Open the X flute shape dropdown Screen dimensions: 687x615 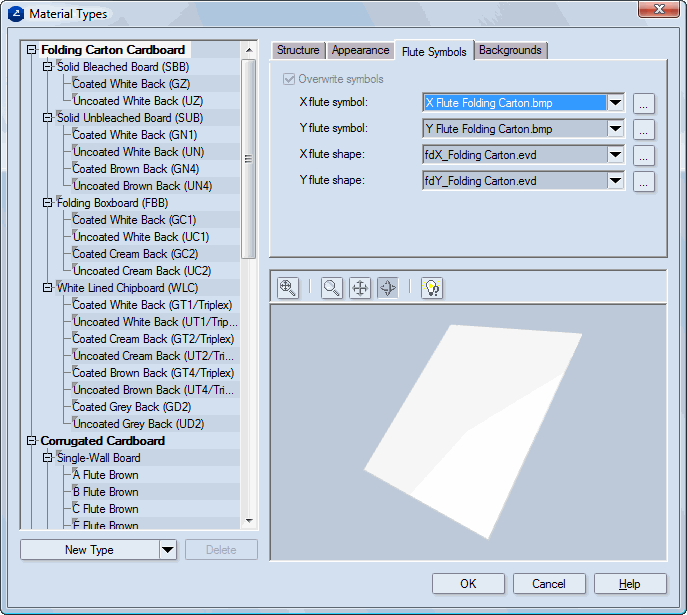(616, 155)
